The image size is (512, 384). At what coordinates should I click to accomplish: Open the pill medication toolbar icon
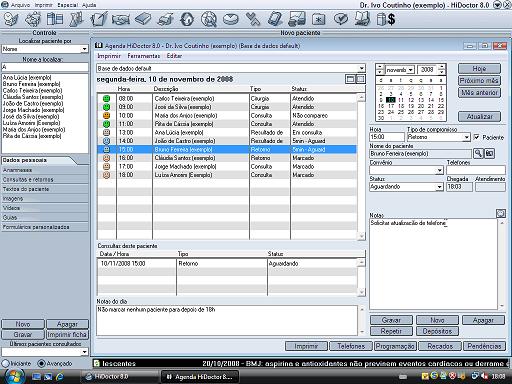click(231, 19)
